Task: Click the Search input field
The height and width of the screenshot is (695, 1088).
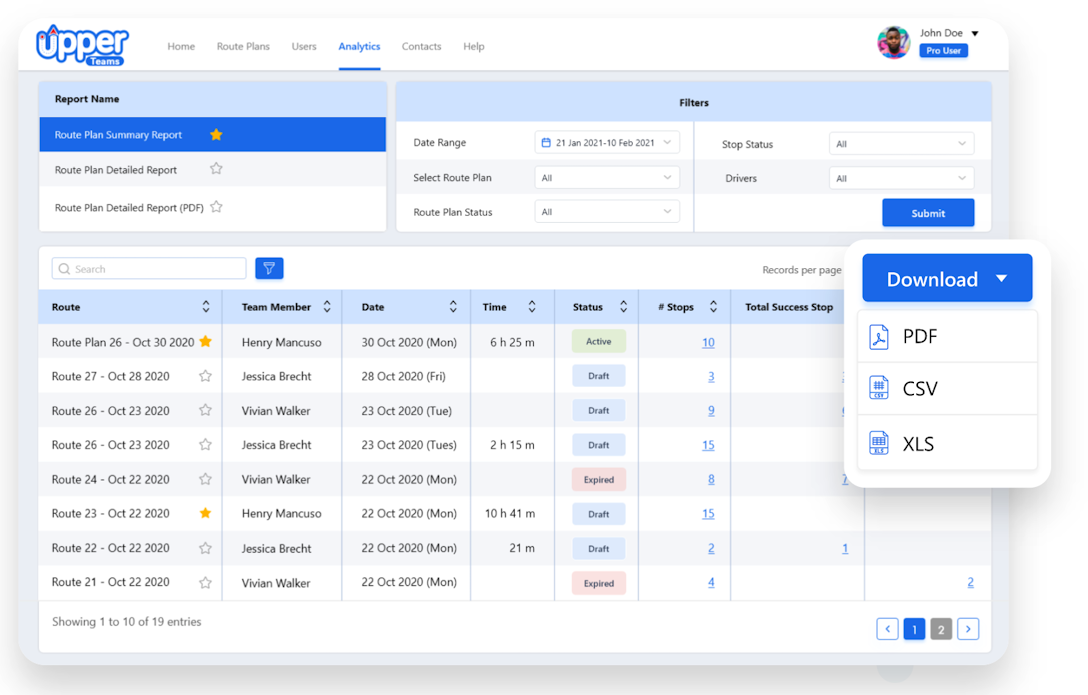Action: point(149,268)
